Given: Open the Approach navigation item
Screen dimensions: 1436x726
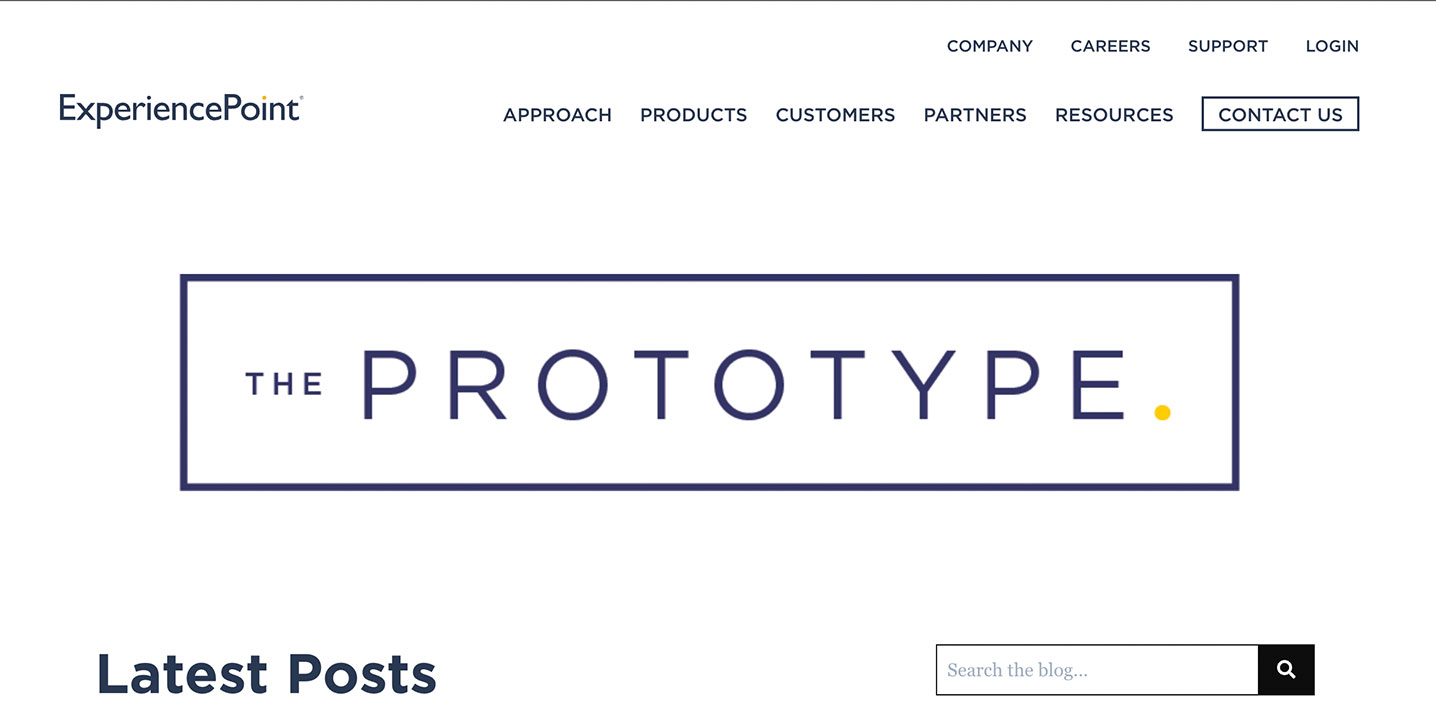Looking at the screenshot, I should click(x=557, y=115).
